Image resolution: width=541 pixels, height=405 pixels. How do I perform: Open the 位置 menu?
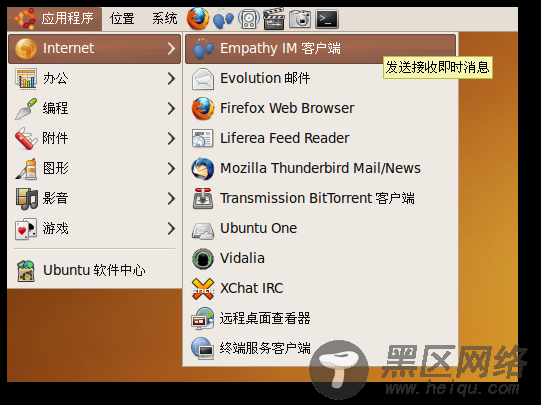(122, 19)
